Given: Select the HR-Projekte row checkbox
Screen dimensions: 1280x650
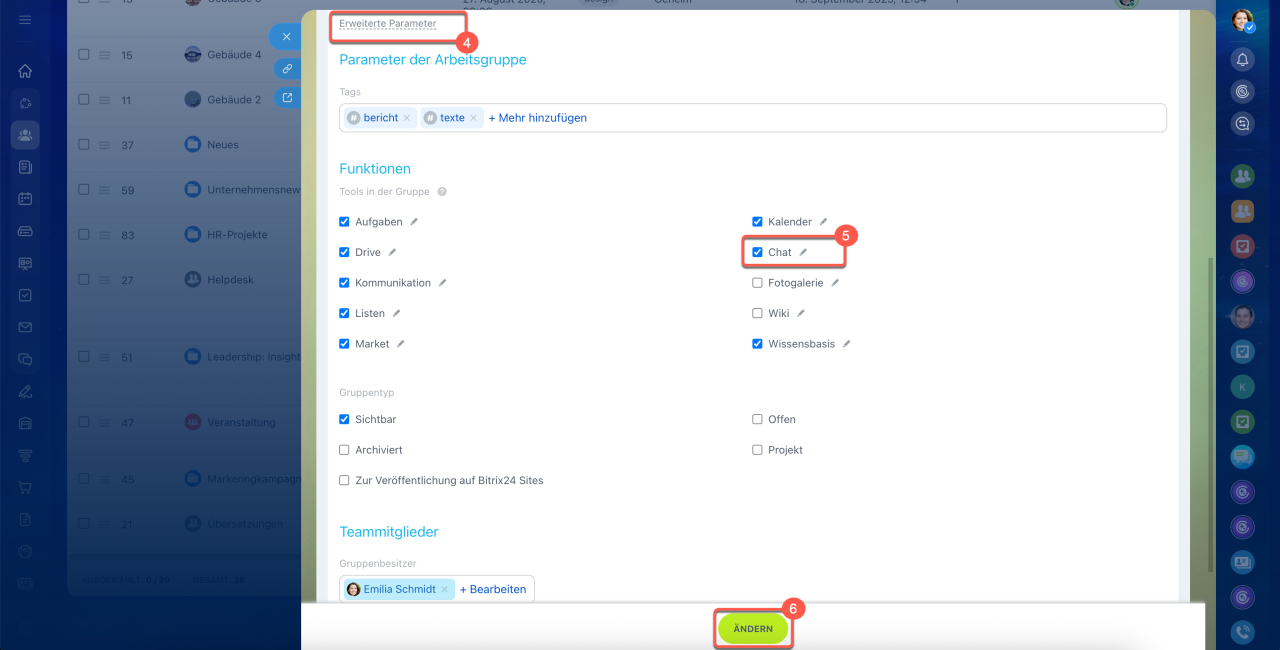Looking at the screenshot, I should [84, 235].
